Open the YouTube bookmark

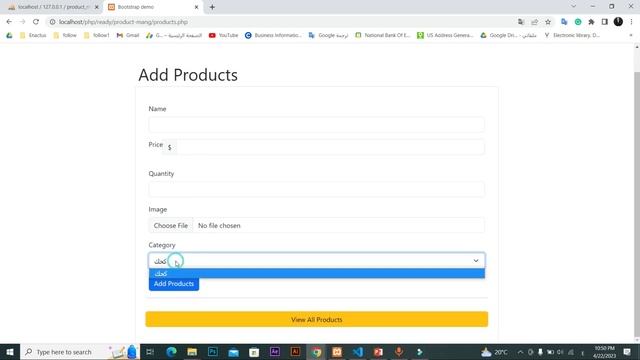[223, 36]
